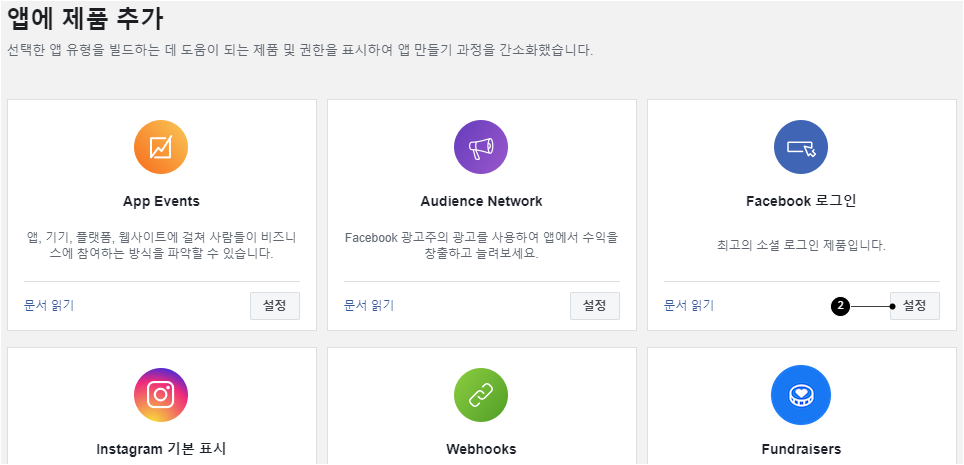Click the orange App Events chart icon
Screen dimensions: 964x465
pyautogui.click(x=161, y=147)
